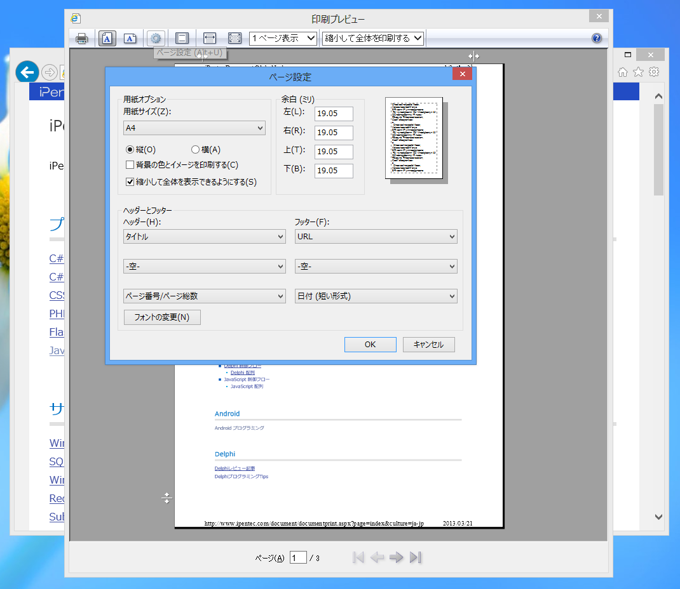Screen dimensions: 680x589
Task: Select portrait orientation toolbar icon
Action: coord(107,39)
